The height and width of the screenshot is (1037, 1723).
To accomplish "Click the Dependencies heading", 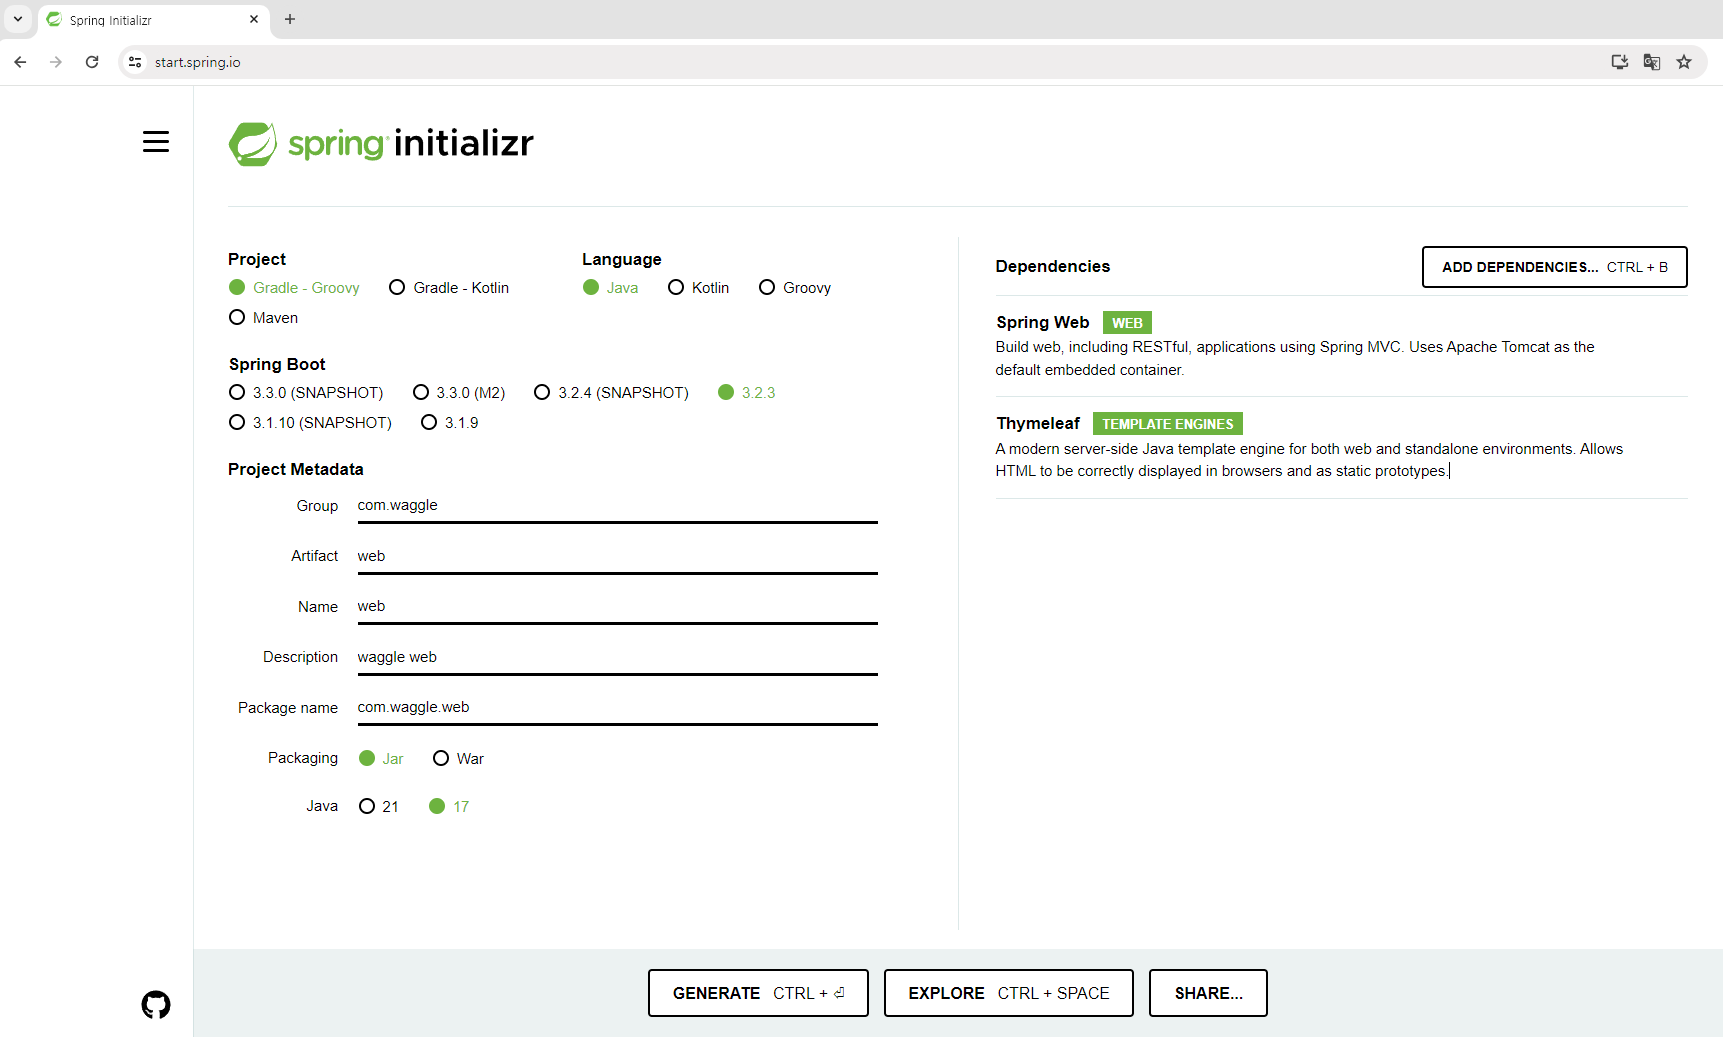I will (x=1052, y=266).
